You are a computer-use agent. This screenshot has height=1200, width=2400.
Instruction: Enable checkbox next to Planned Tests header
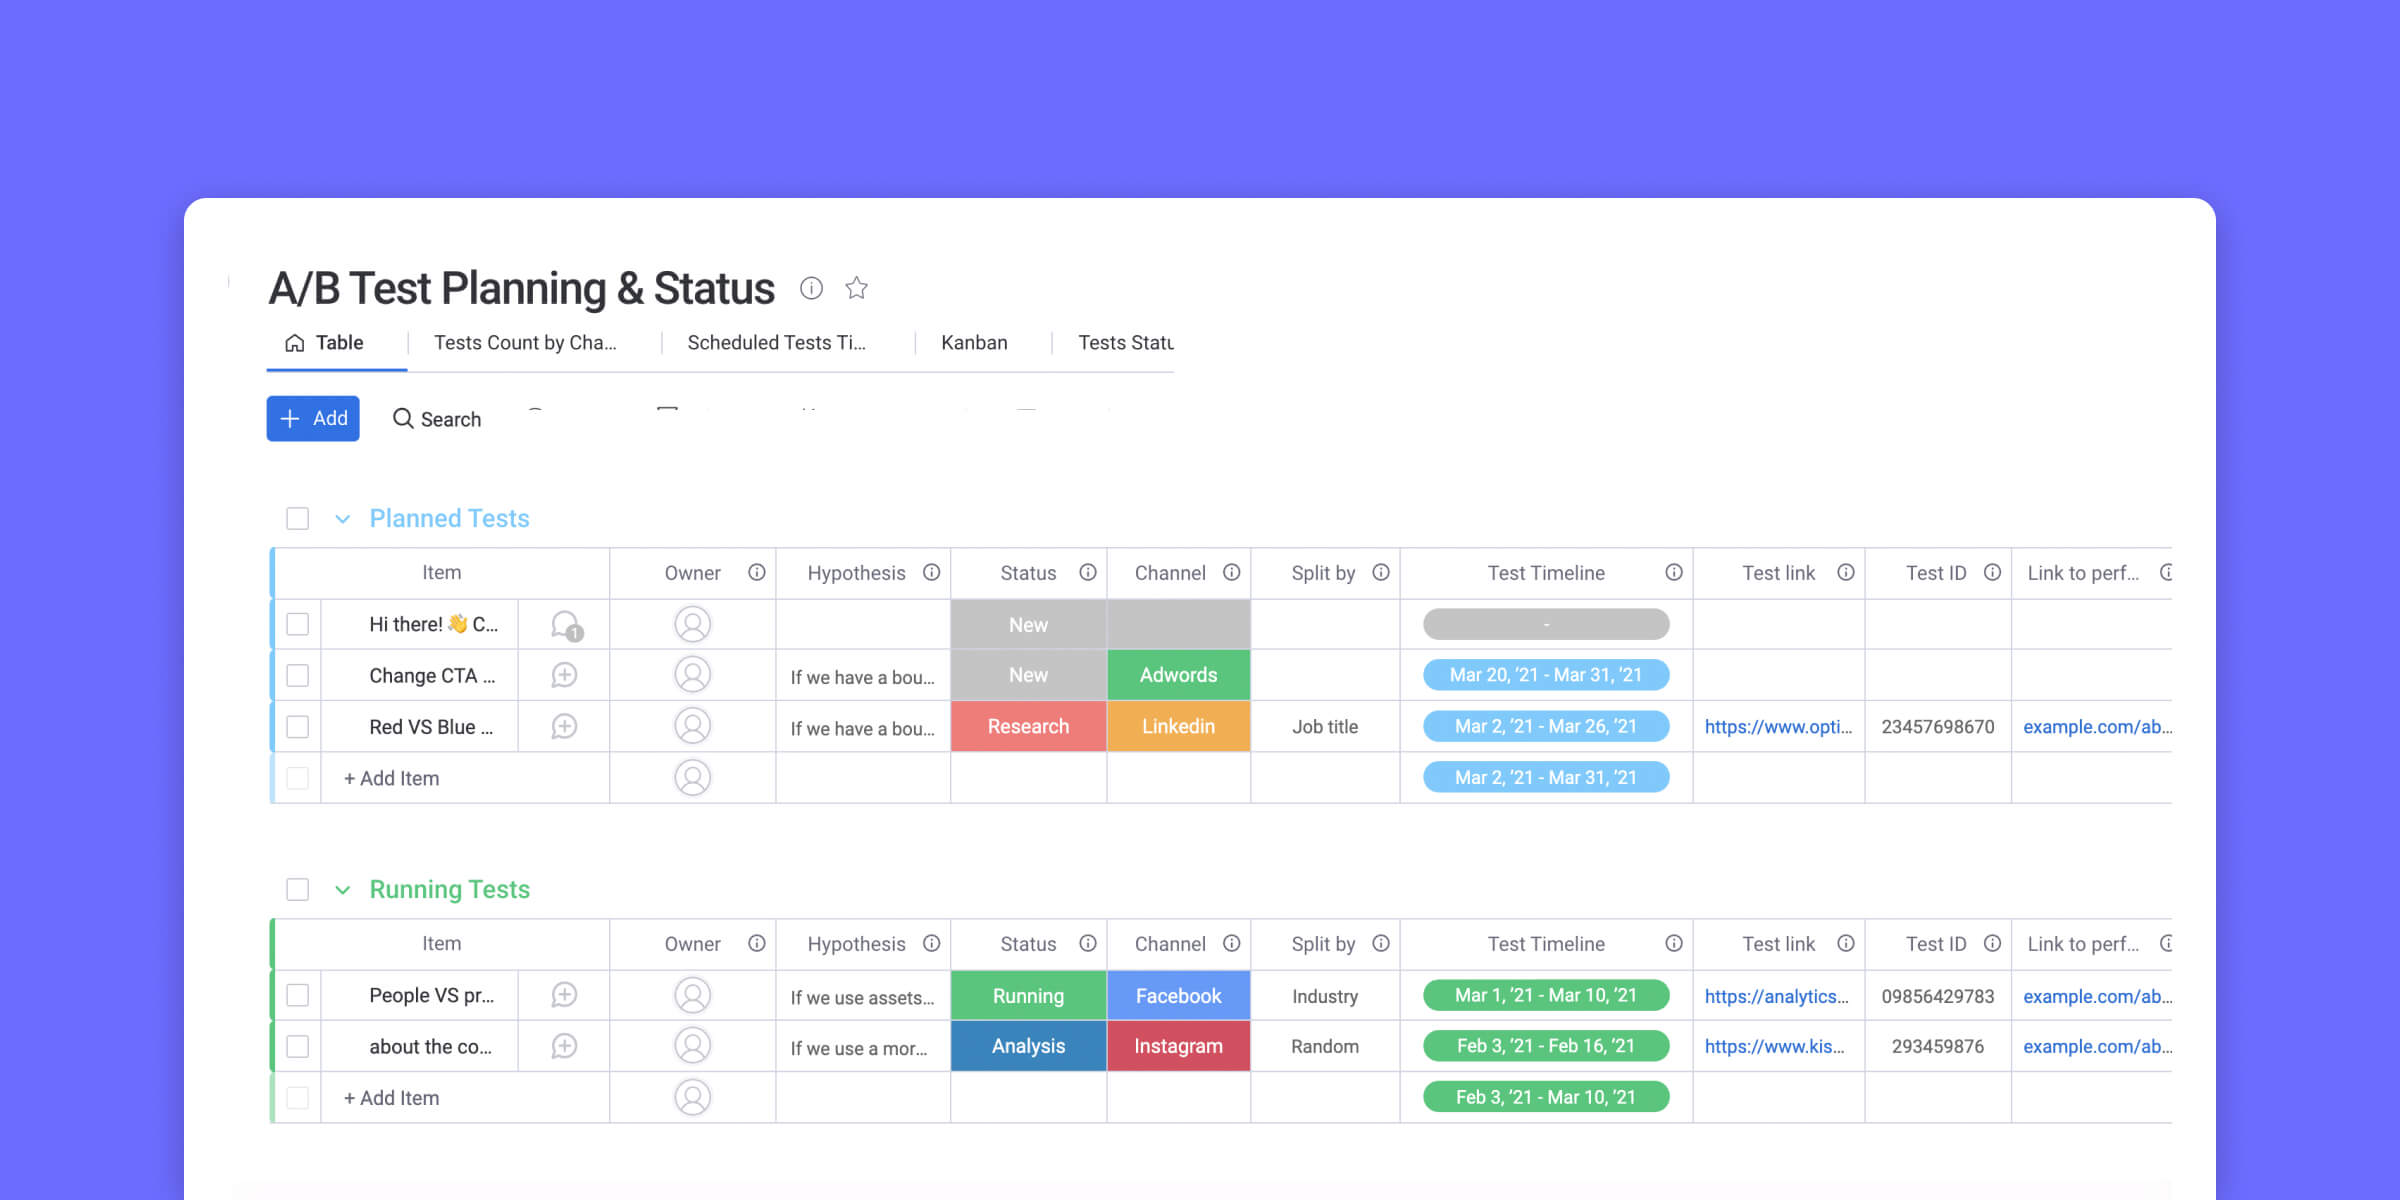298,519
